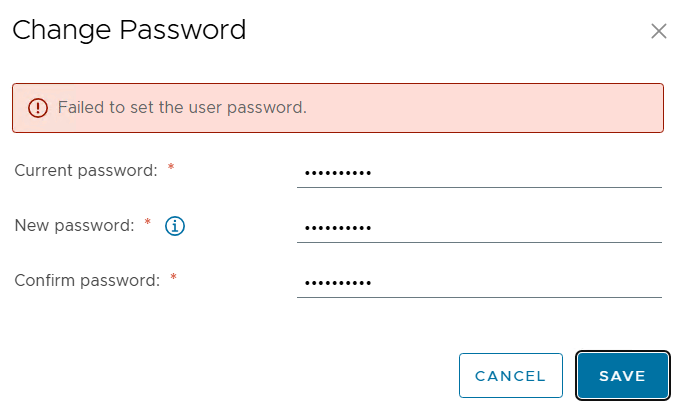Close the Change Password dialog with X
The height and width of the screenshot is (416, 683).
point(659,31)
